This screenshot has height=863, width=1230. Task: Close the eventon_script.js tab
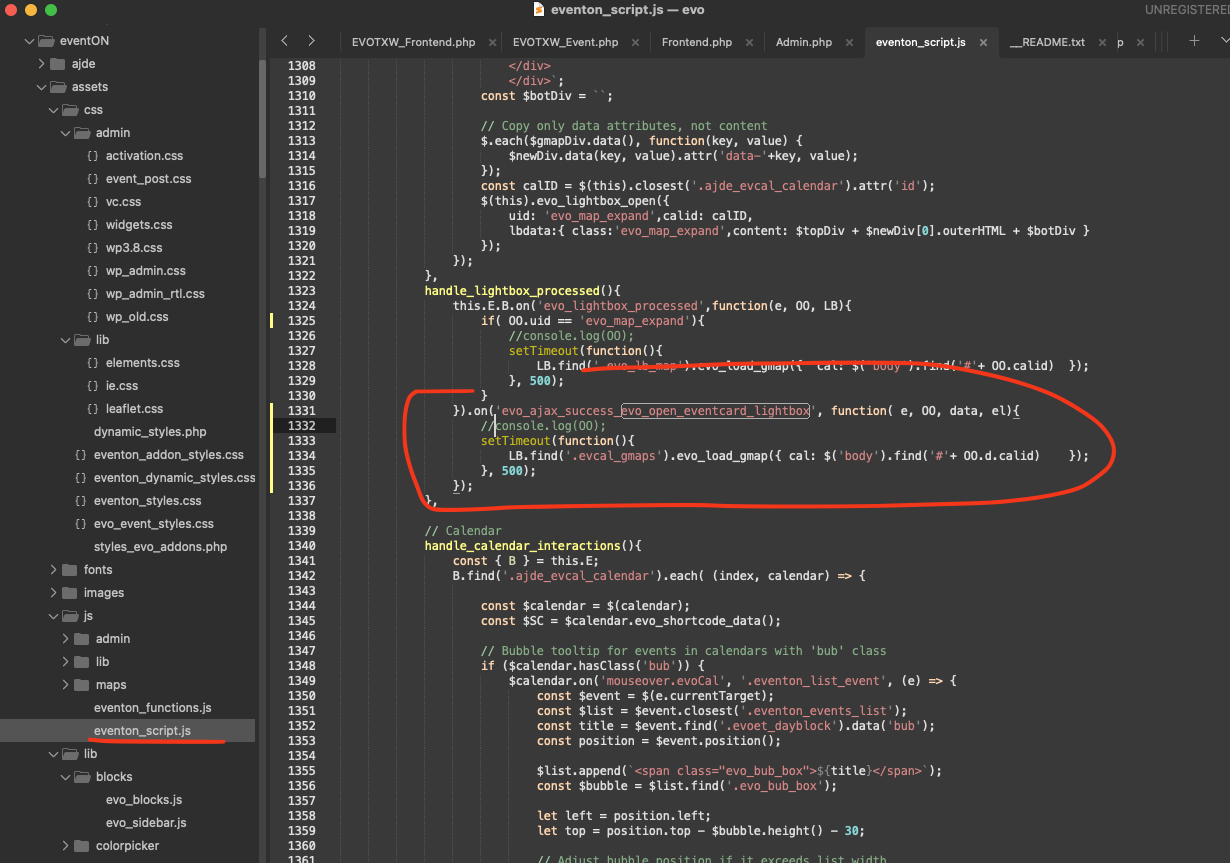[x=983, y=43]
